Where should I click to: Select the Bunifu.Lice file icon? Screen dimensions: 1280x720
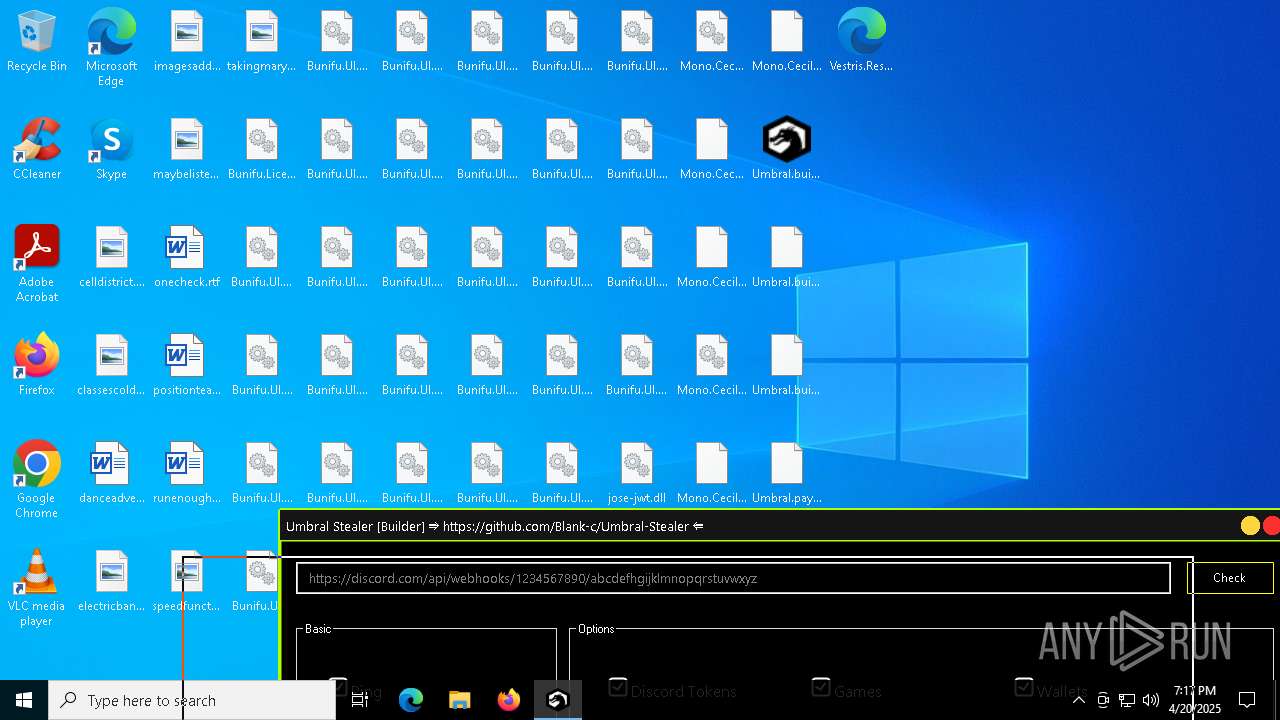pos(262,150)
